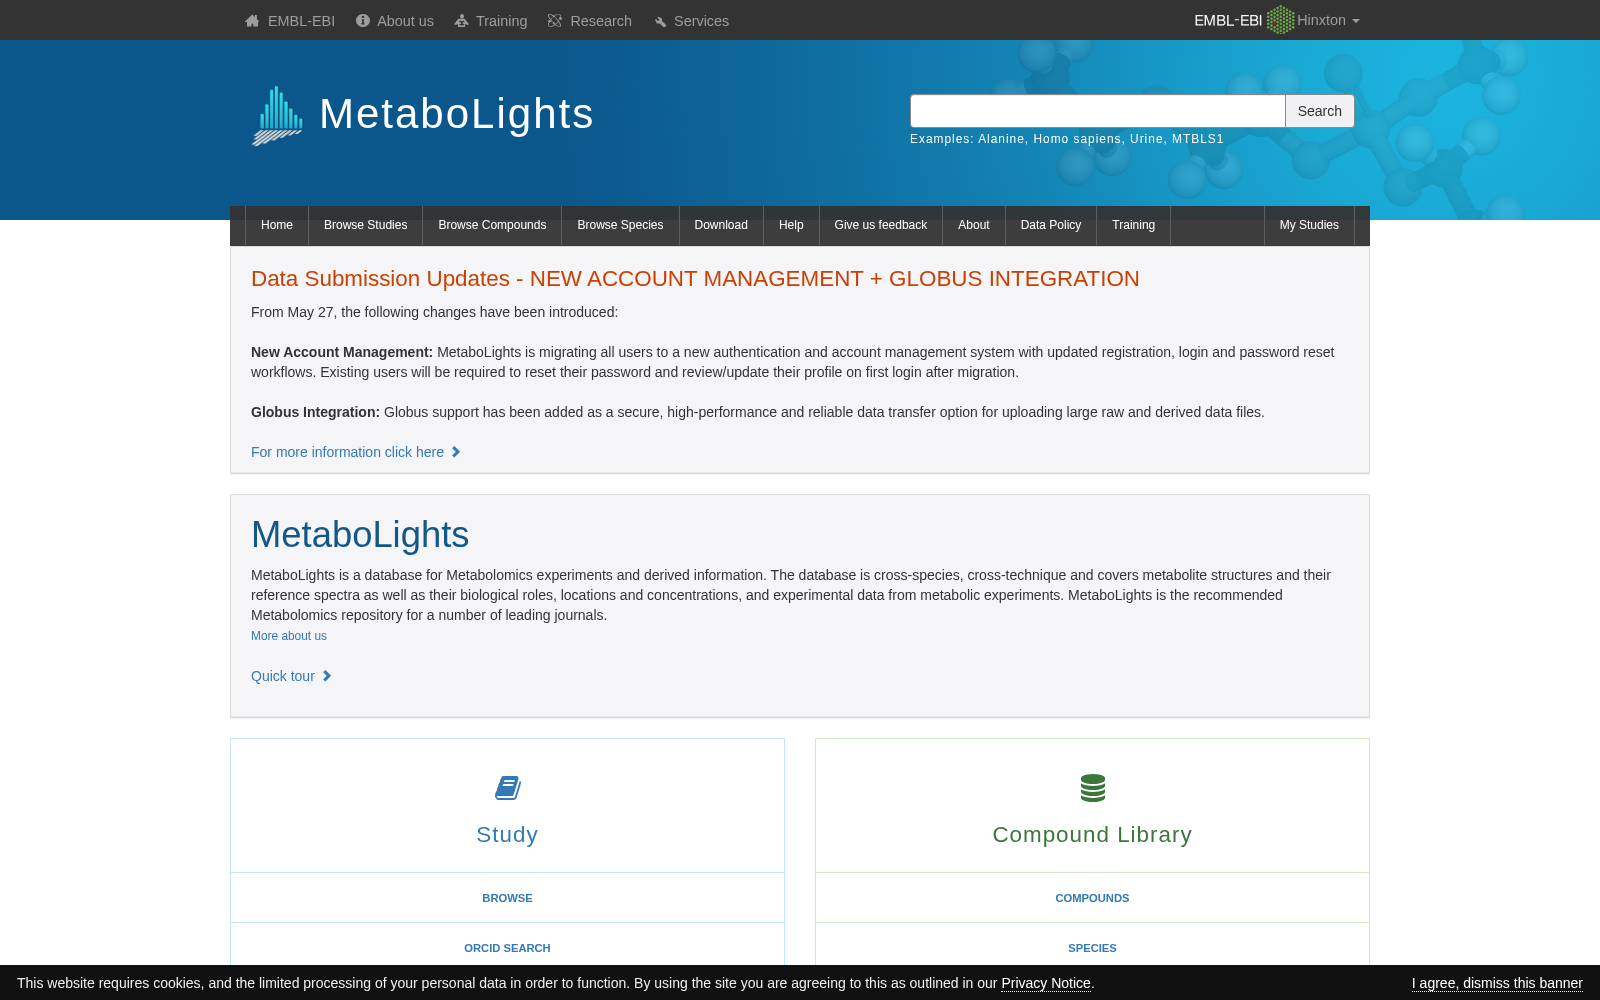This screenshot has height=1000, width=1600.
Task: Click About us in top bar
Action: coord(405,21)
